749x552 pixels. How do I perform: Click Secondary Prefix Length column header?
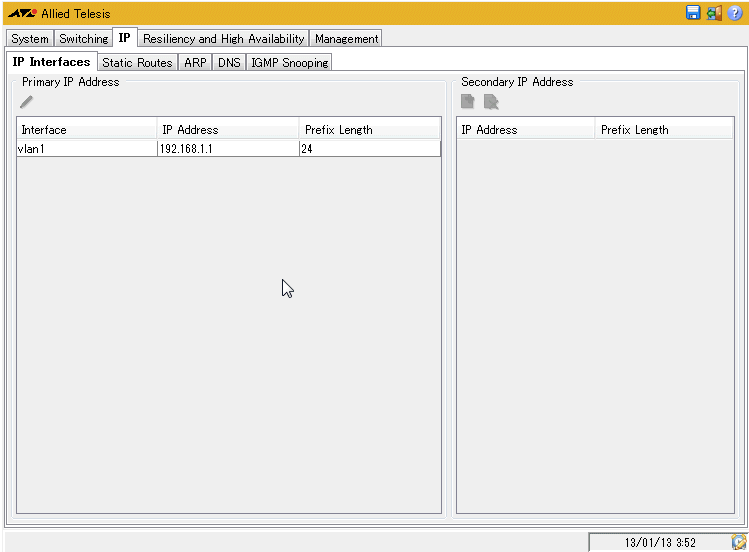click(663, 129)
